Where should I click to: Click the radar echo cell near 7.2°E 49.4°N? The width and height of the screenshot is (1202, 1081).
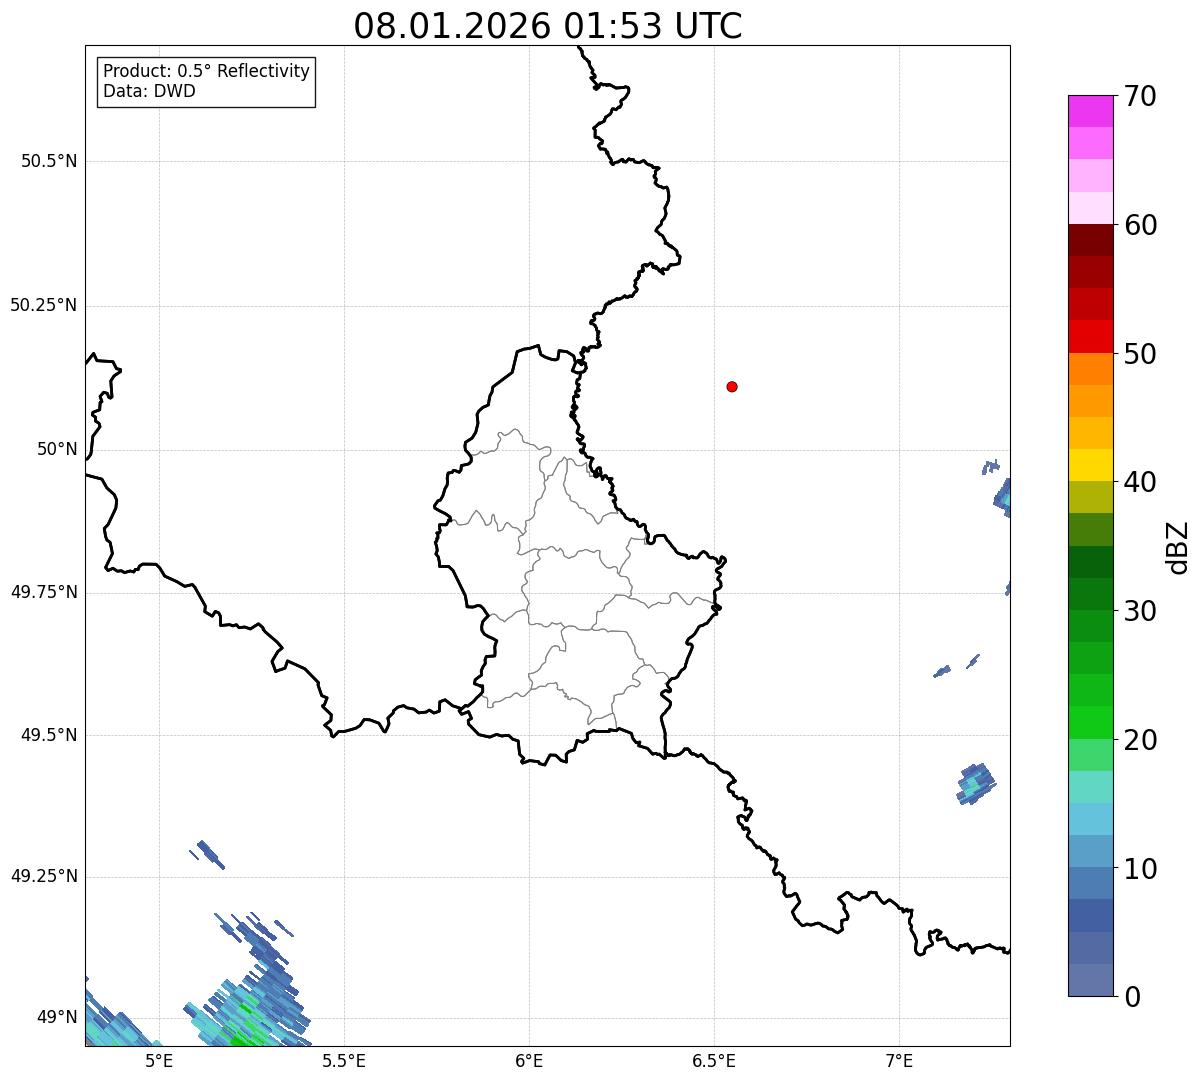976,783
